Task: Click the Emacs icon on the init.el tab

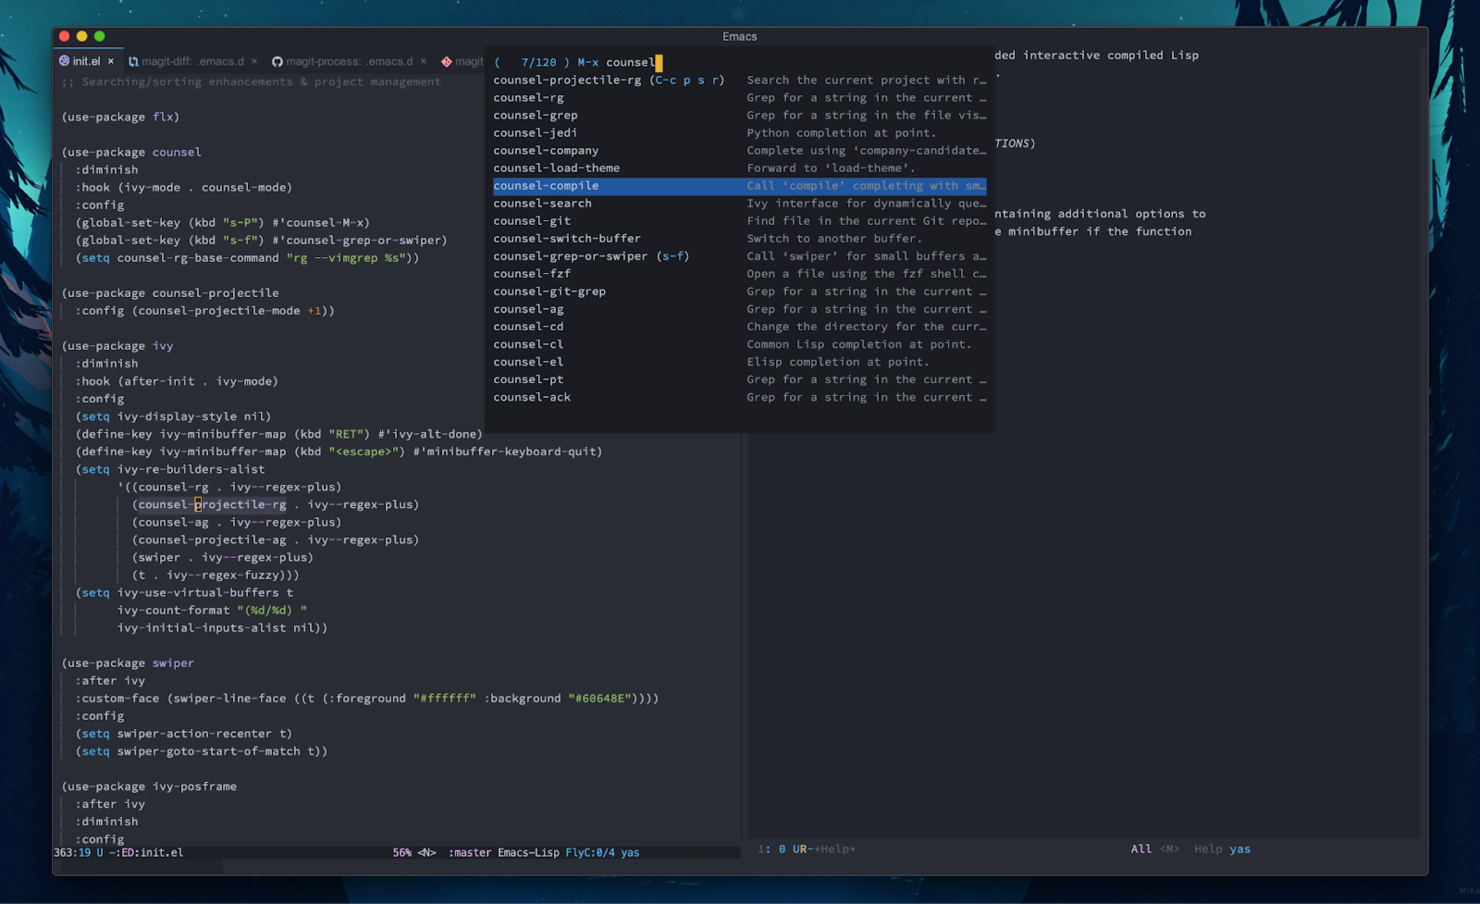Action: [x=63, y=61]
